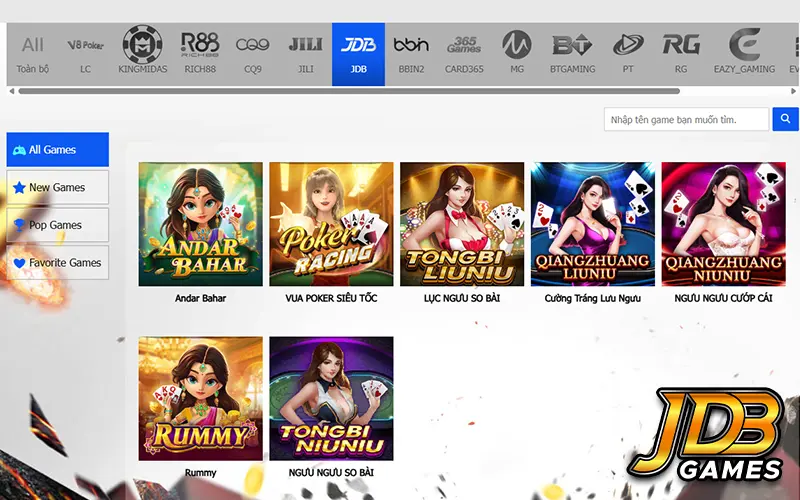Click the left arrow of provider scrollbar
This screenshot has width=800, height=500.
click(x=11, y=91)
